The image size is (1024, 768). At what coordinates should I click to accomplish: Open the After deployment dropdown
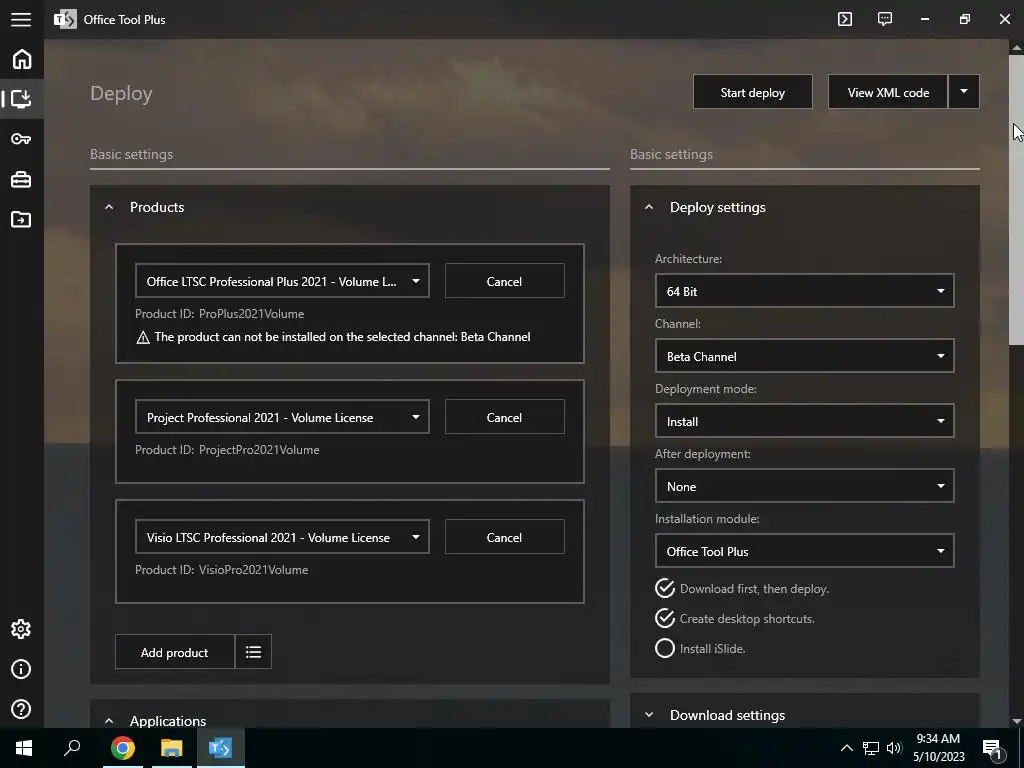click(805, 486)
